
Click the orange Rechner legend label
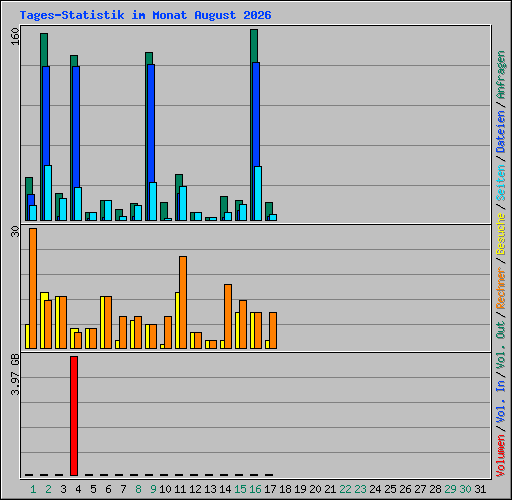[501, 288]
